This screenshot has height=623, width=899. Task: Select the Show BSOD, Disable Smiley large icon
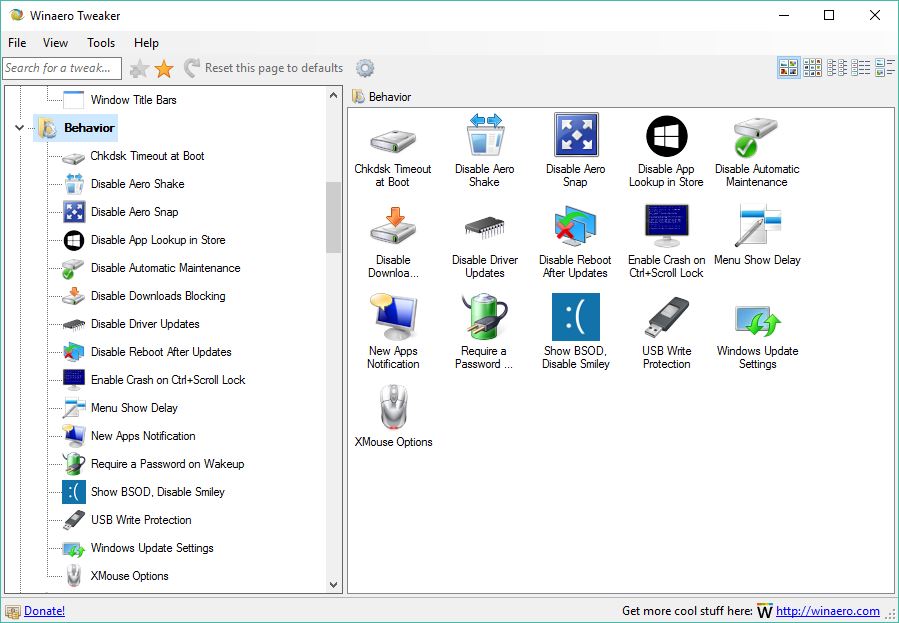point(576,317)
